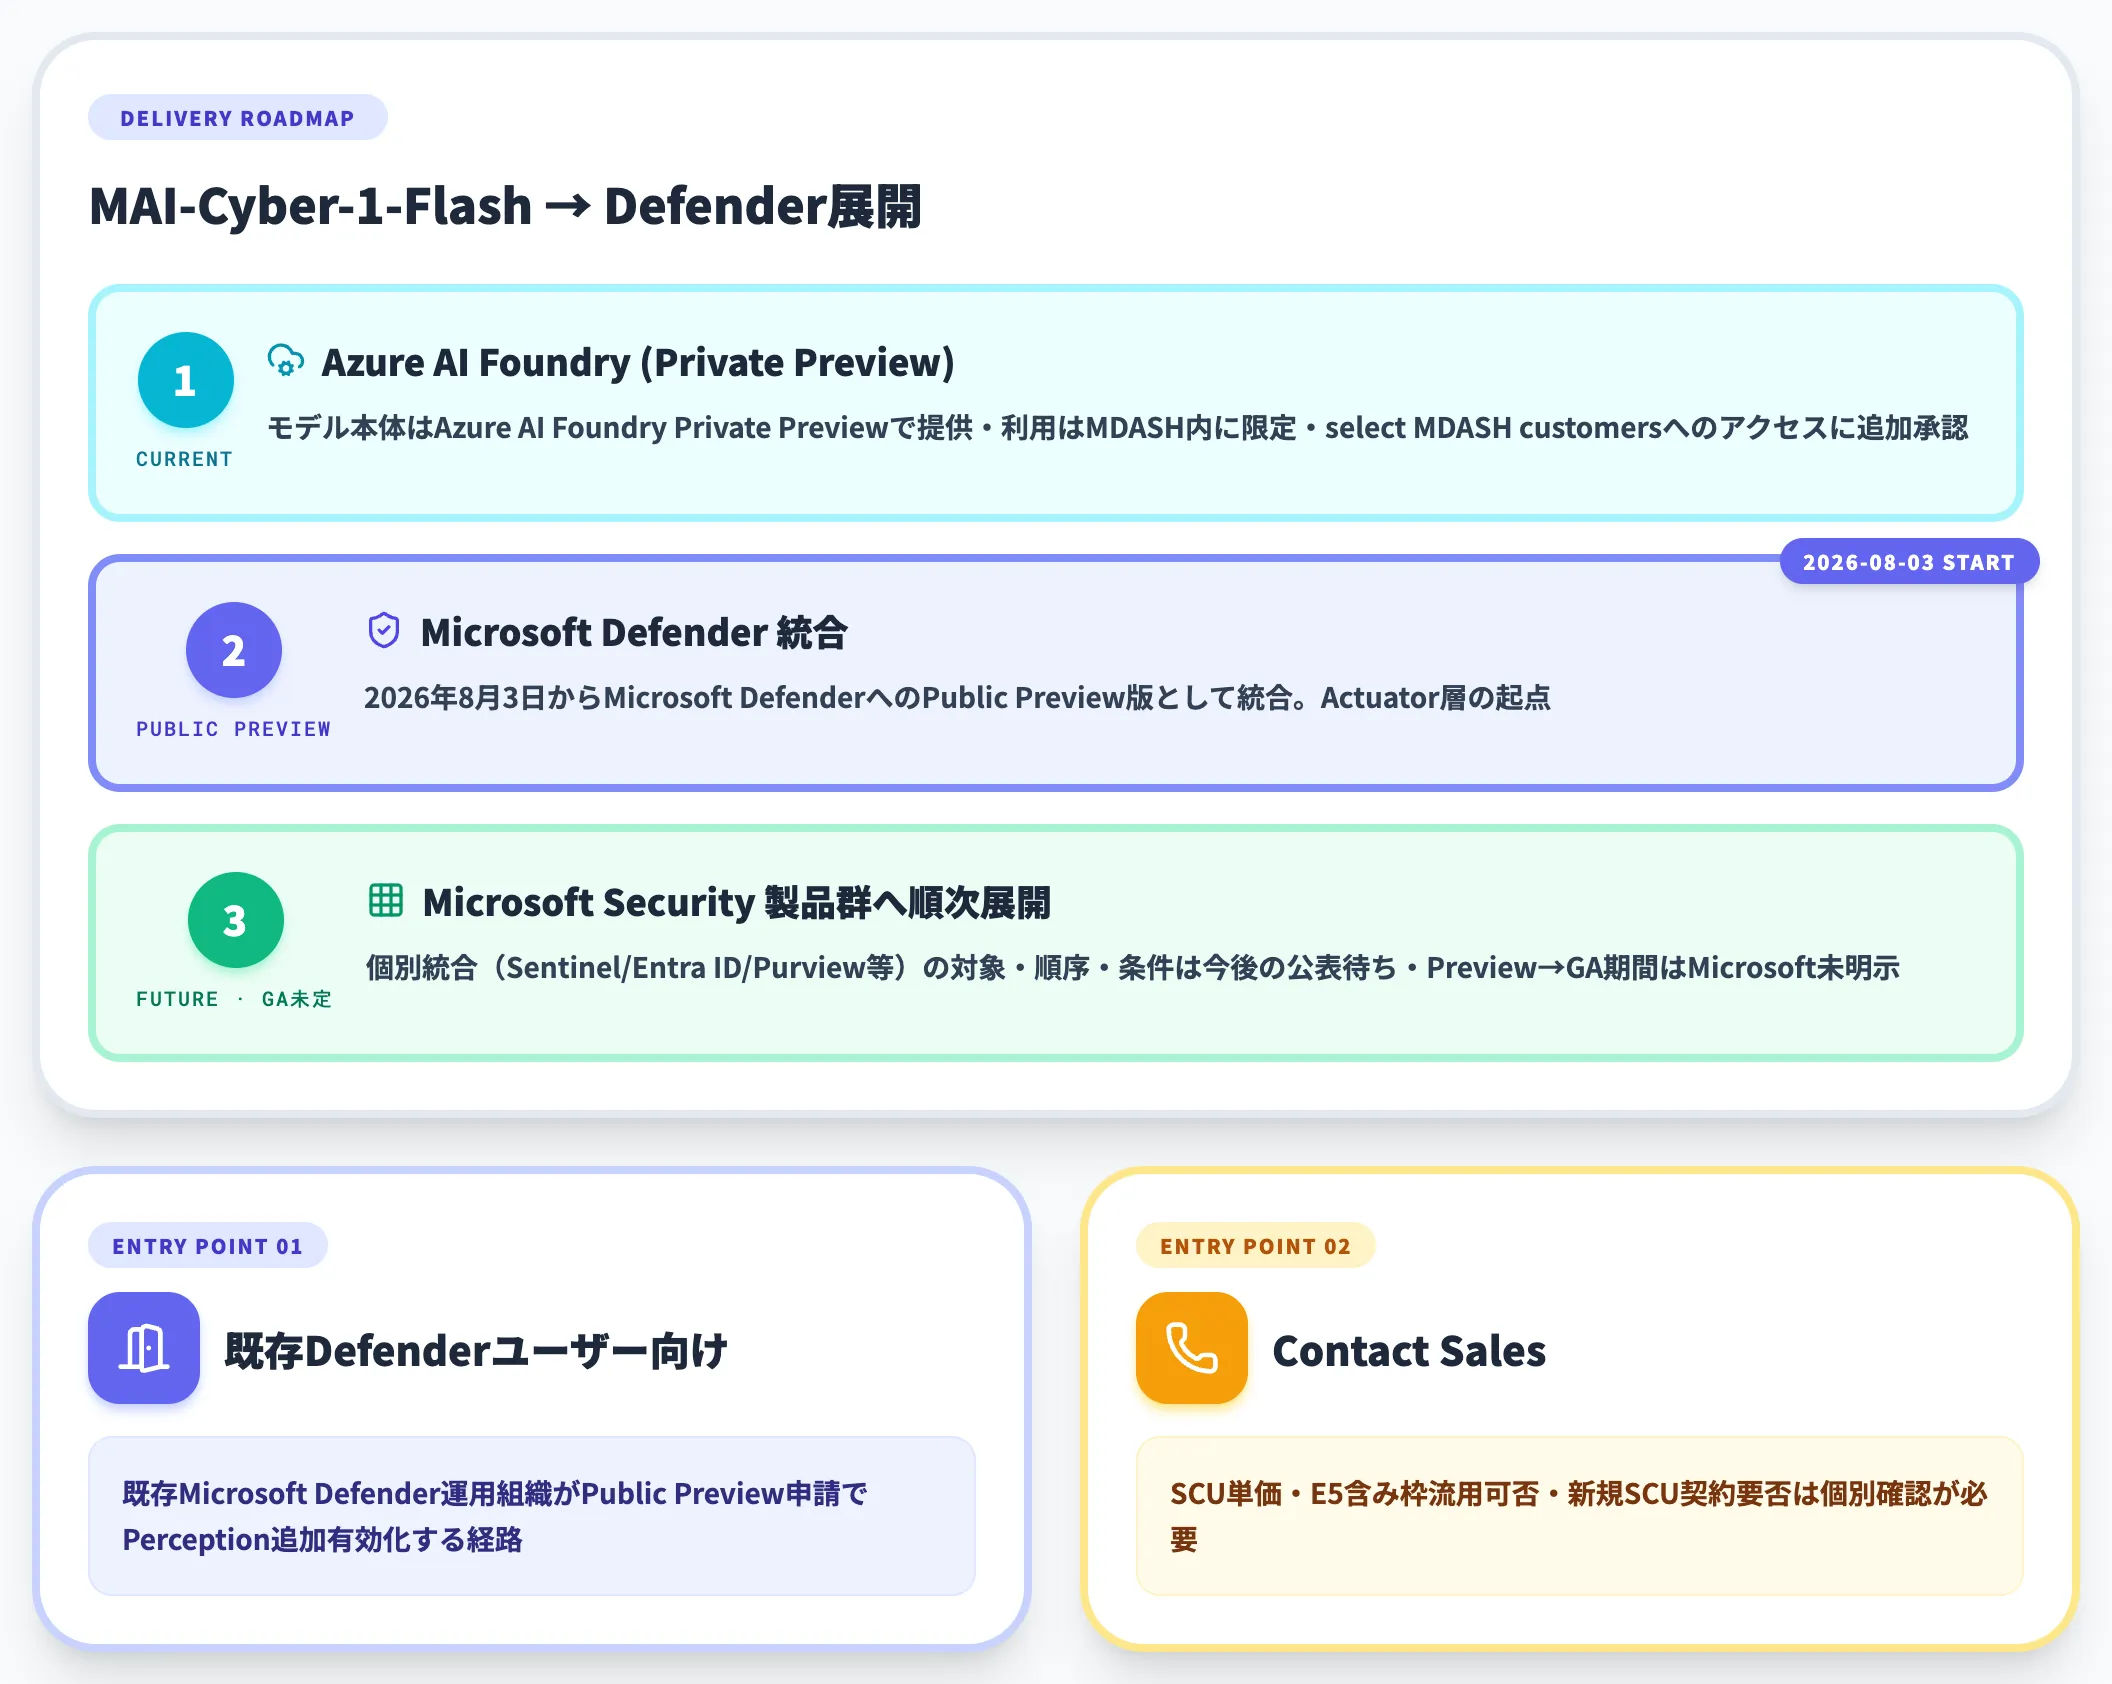Click the MAI-Cyber-1-Flash → Defender展開 heading
Image resolution: width=2112 pixels, height=1684 pixels.
(505, 207)
